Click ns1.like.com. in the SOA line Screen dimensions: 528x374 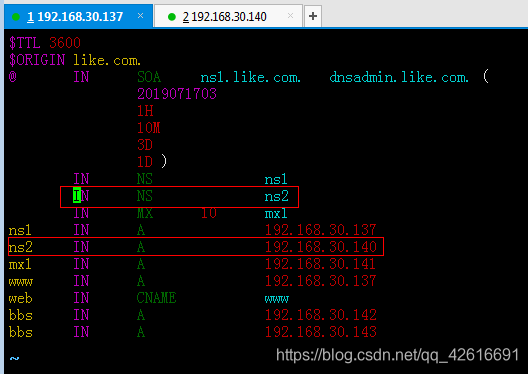(251, 77)
